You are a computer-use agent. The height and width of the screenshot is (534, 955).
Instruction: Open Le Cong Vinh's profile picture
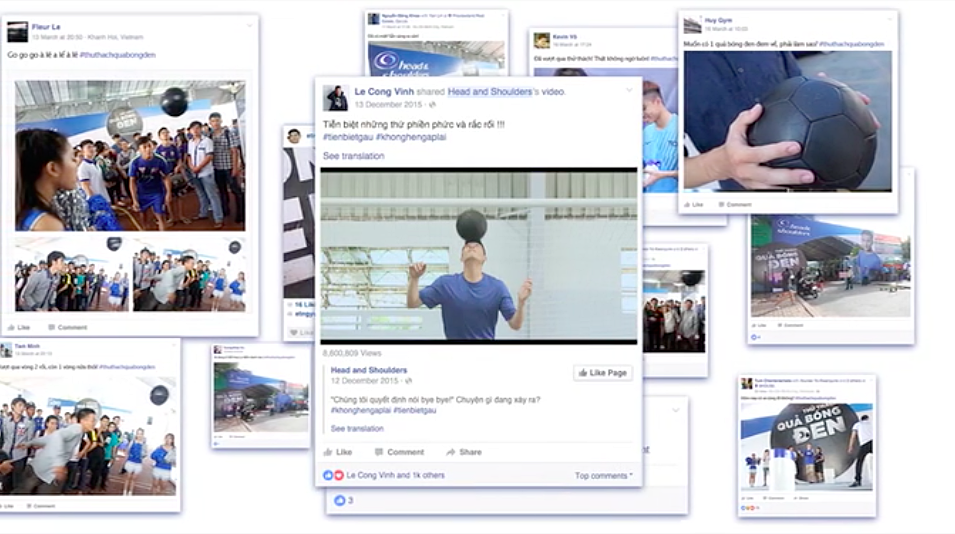tap(335, 98)
